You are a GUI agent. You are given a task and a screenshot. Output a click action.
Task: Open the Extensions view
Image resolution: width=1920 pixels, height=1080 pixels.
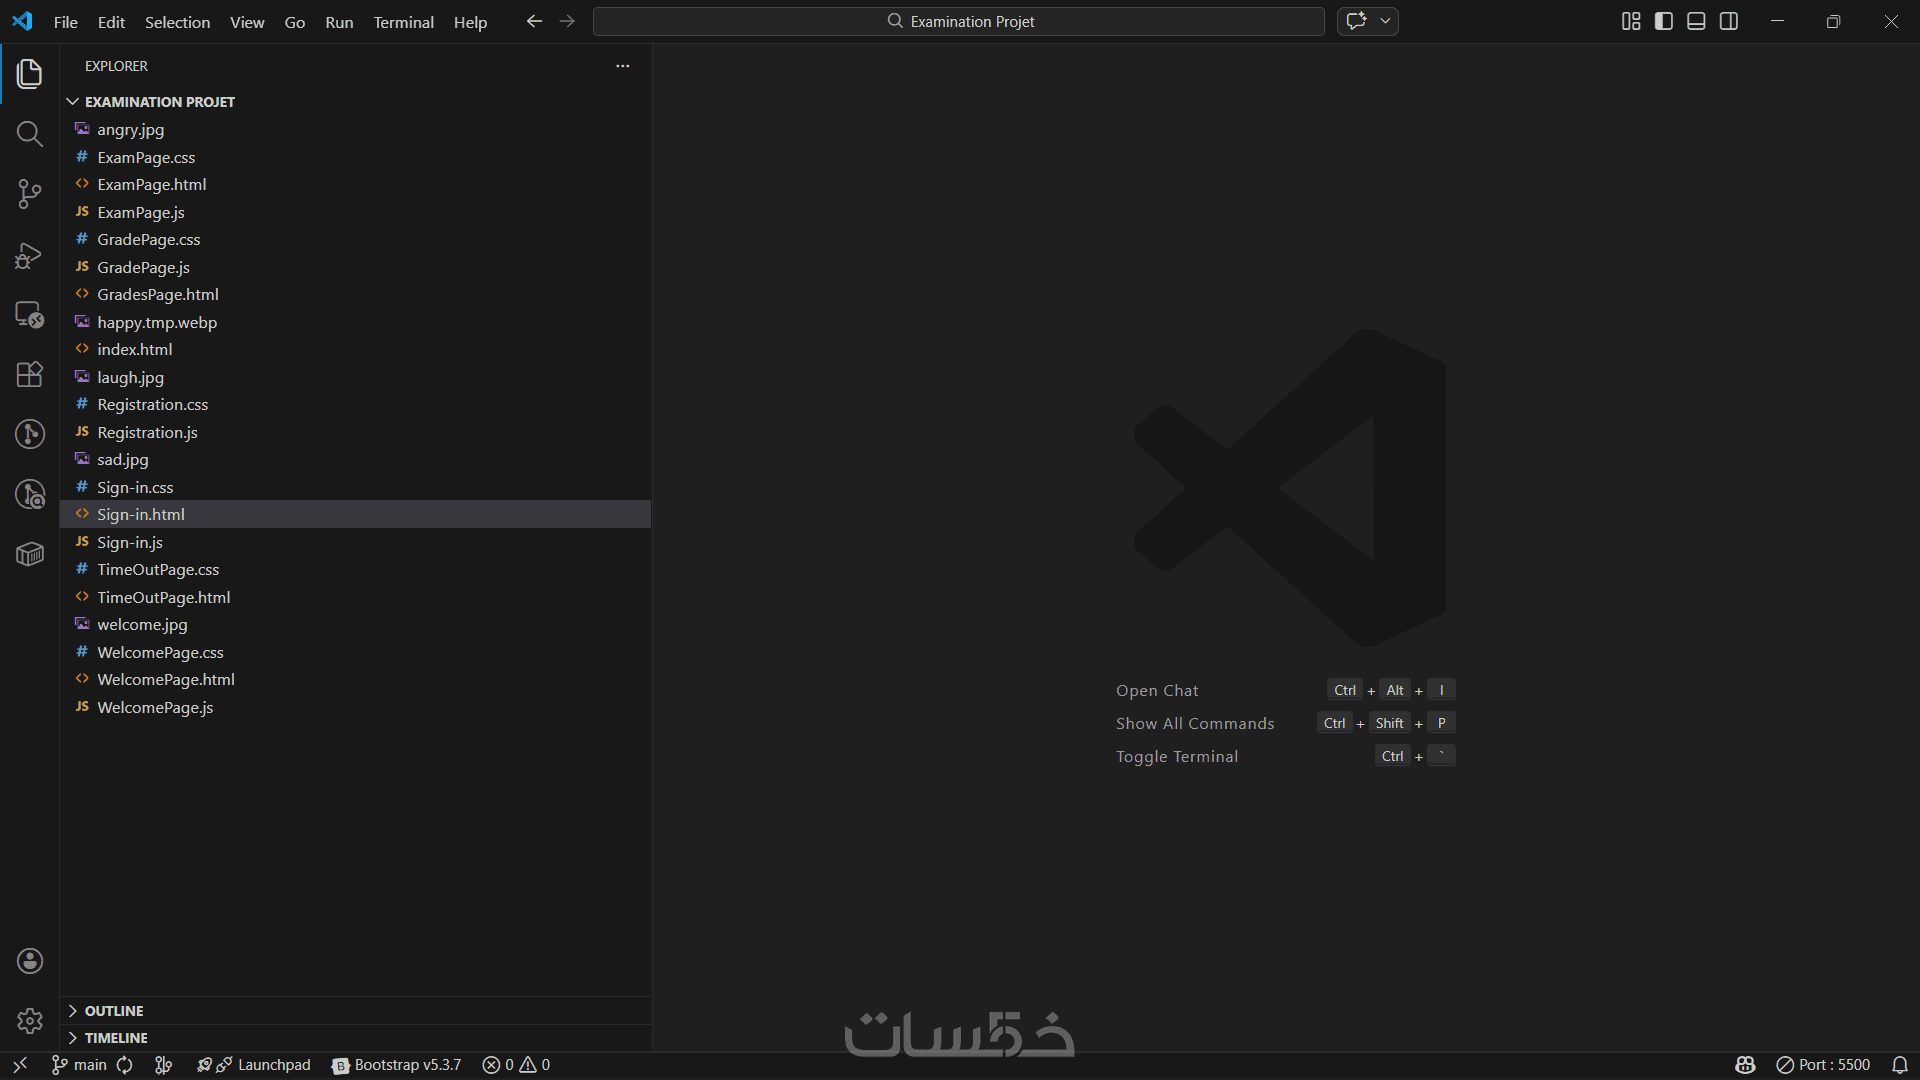30,374
